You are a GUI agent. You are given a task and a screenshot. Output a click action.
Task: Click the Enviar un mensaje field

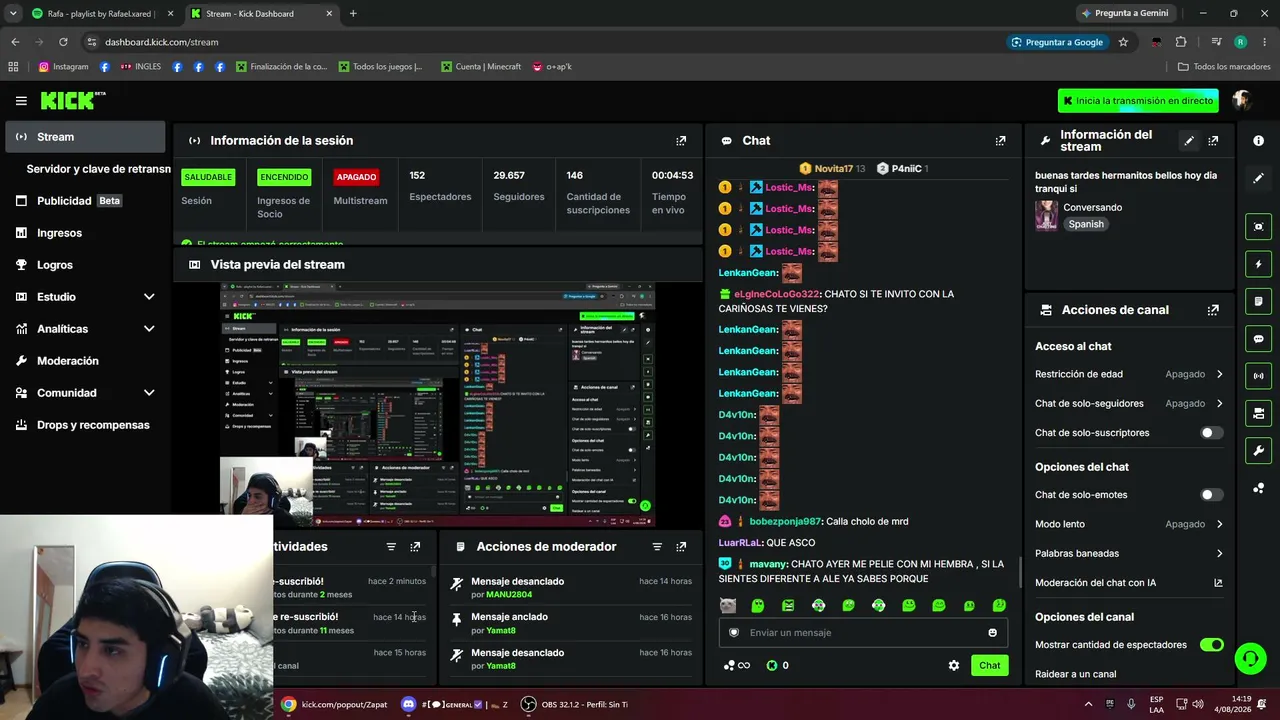[x=862, y=632]
